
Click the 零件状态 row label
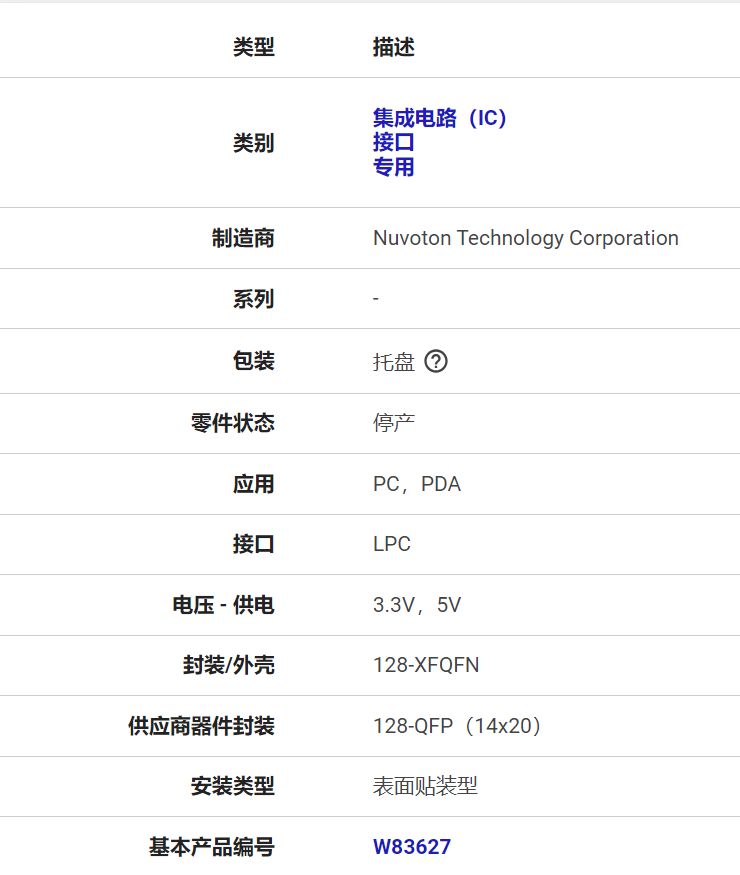pyautogui.click(x=232, y=423)
